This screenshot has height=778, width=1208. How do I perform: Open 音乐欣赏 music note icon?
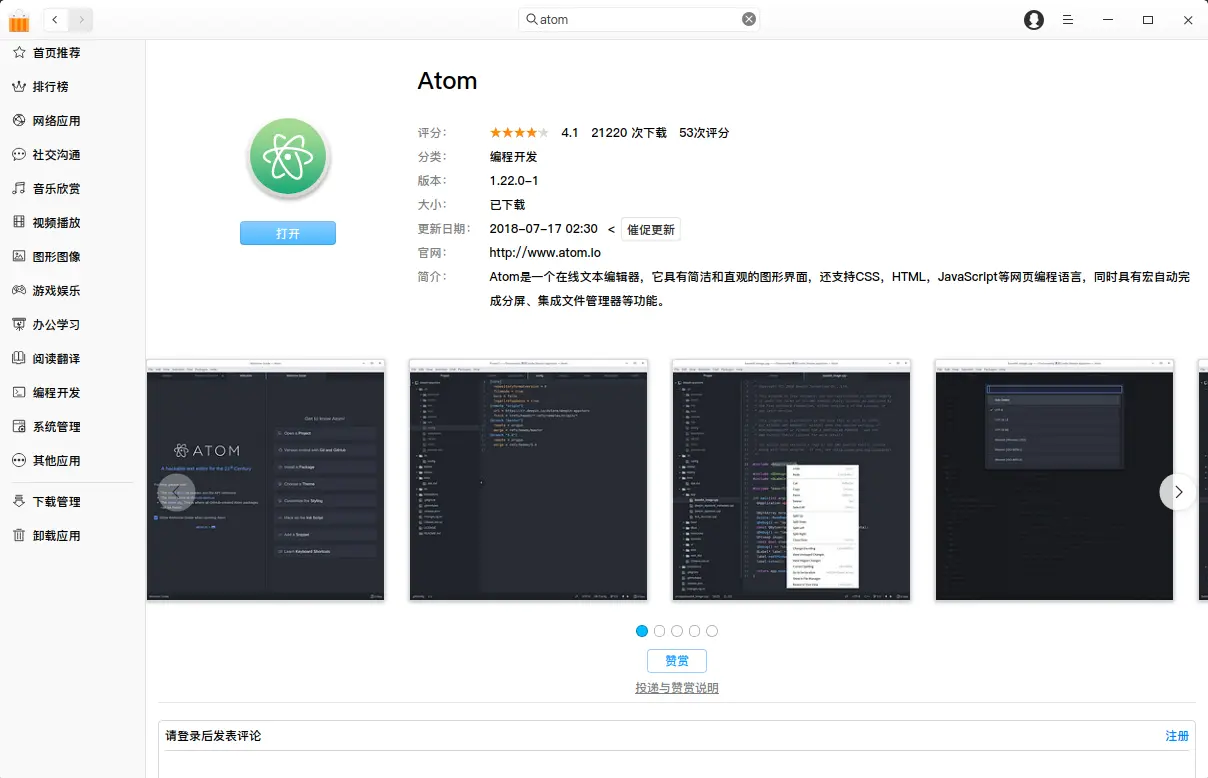(18, 188)
